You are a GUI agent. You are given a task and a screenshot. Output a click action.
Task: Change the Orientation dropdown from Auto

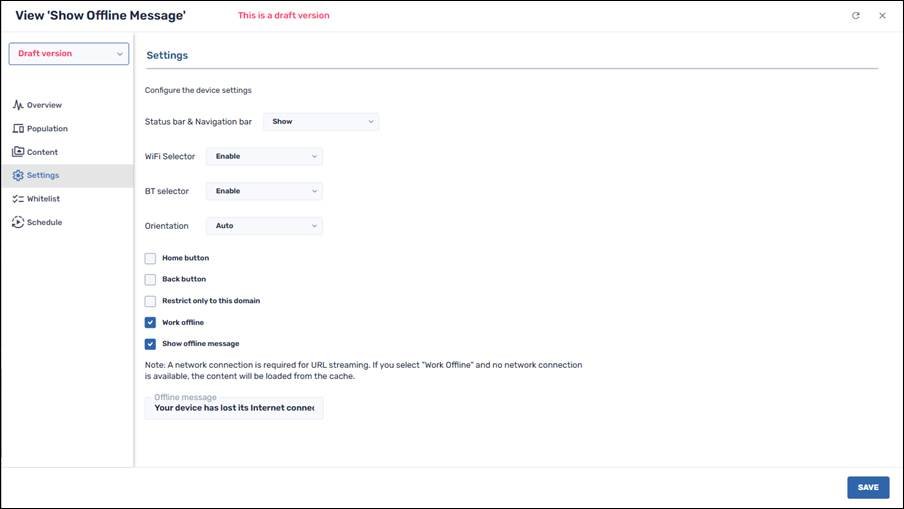tap(264, 226)
